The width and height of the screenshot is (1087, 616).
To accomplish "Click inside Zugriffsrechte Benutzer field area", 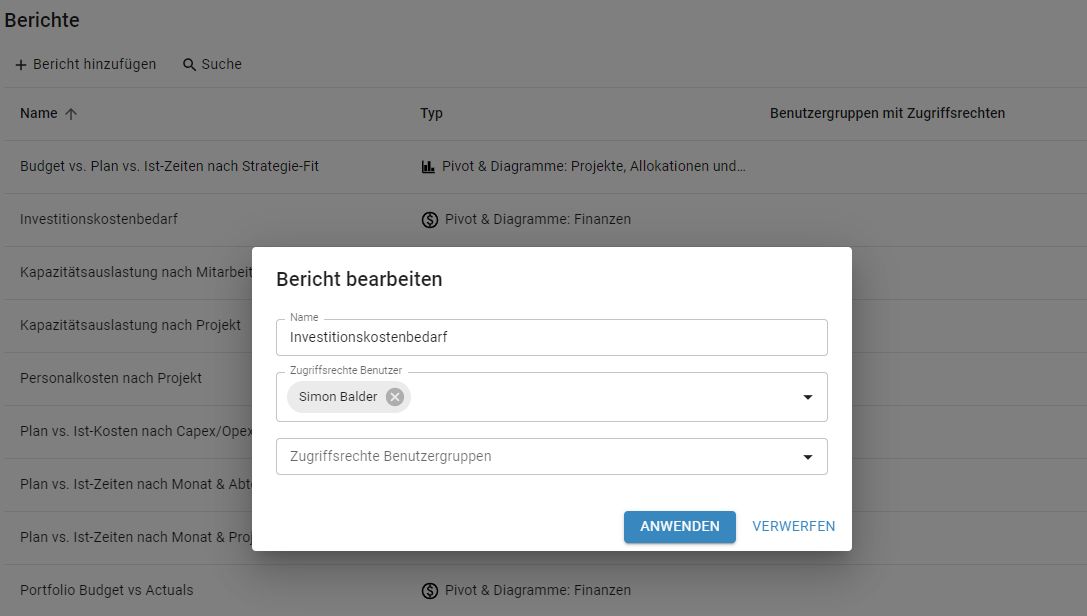I will click(552, 397).
